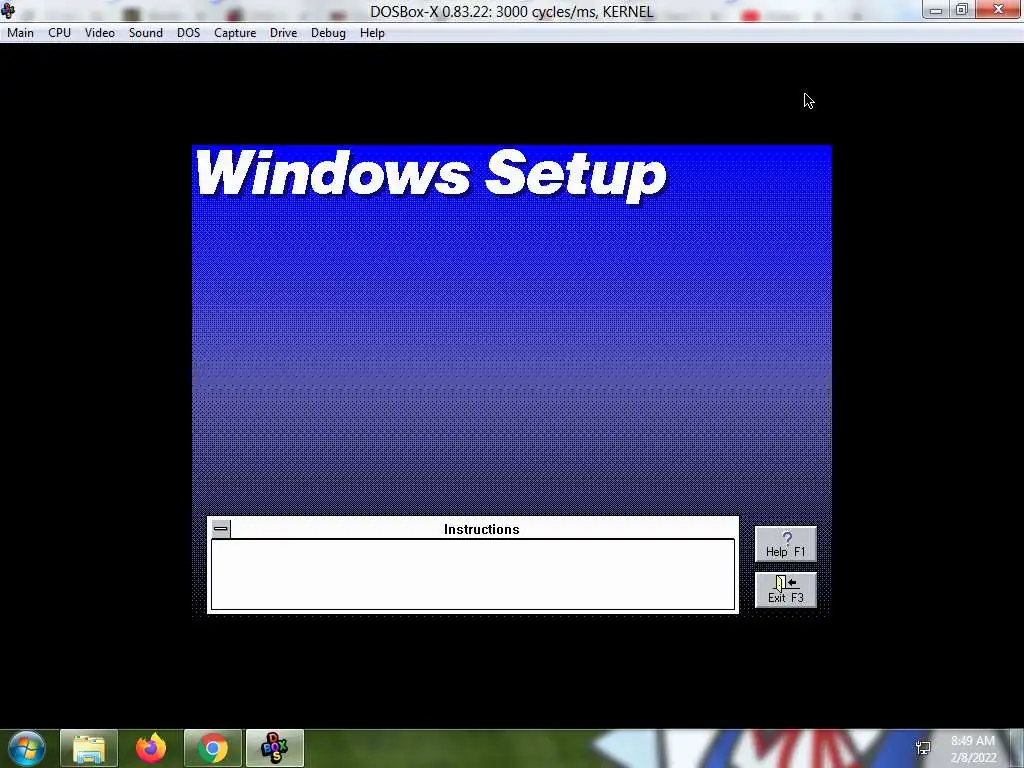Open the DOS menu

[189, 33]
